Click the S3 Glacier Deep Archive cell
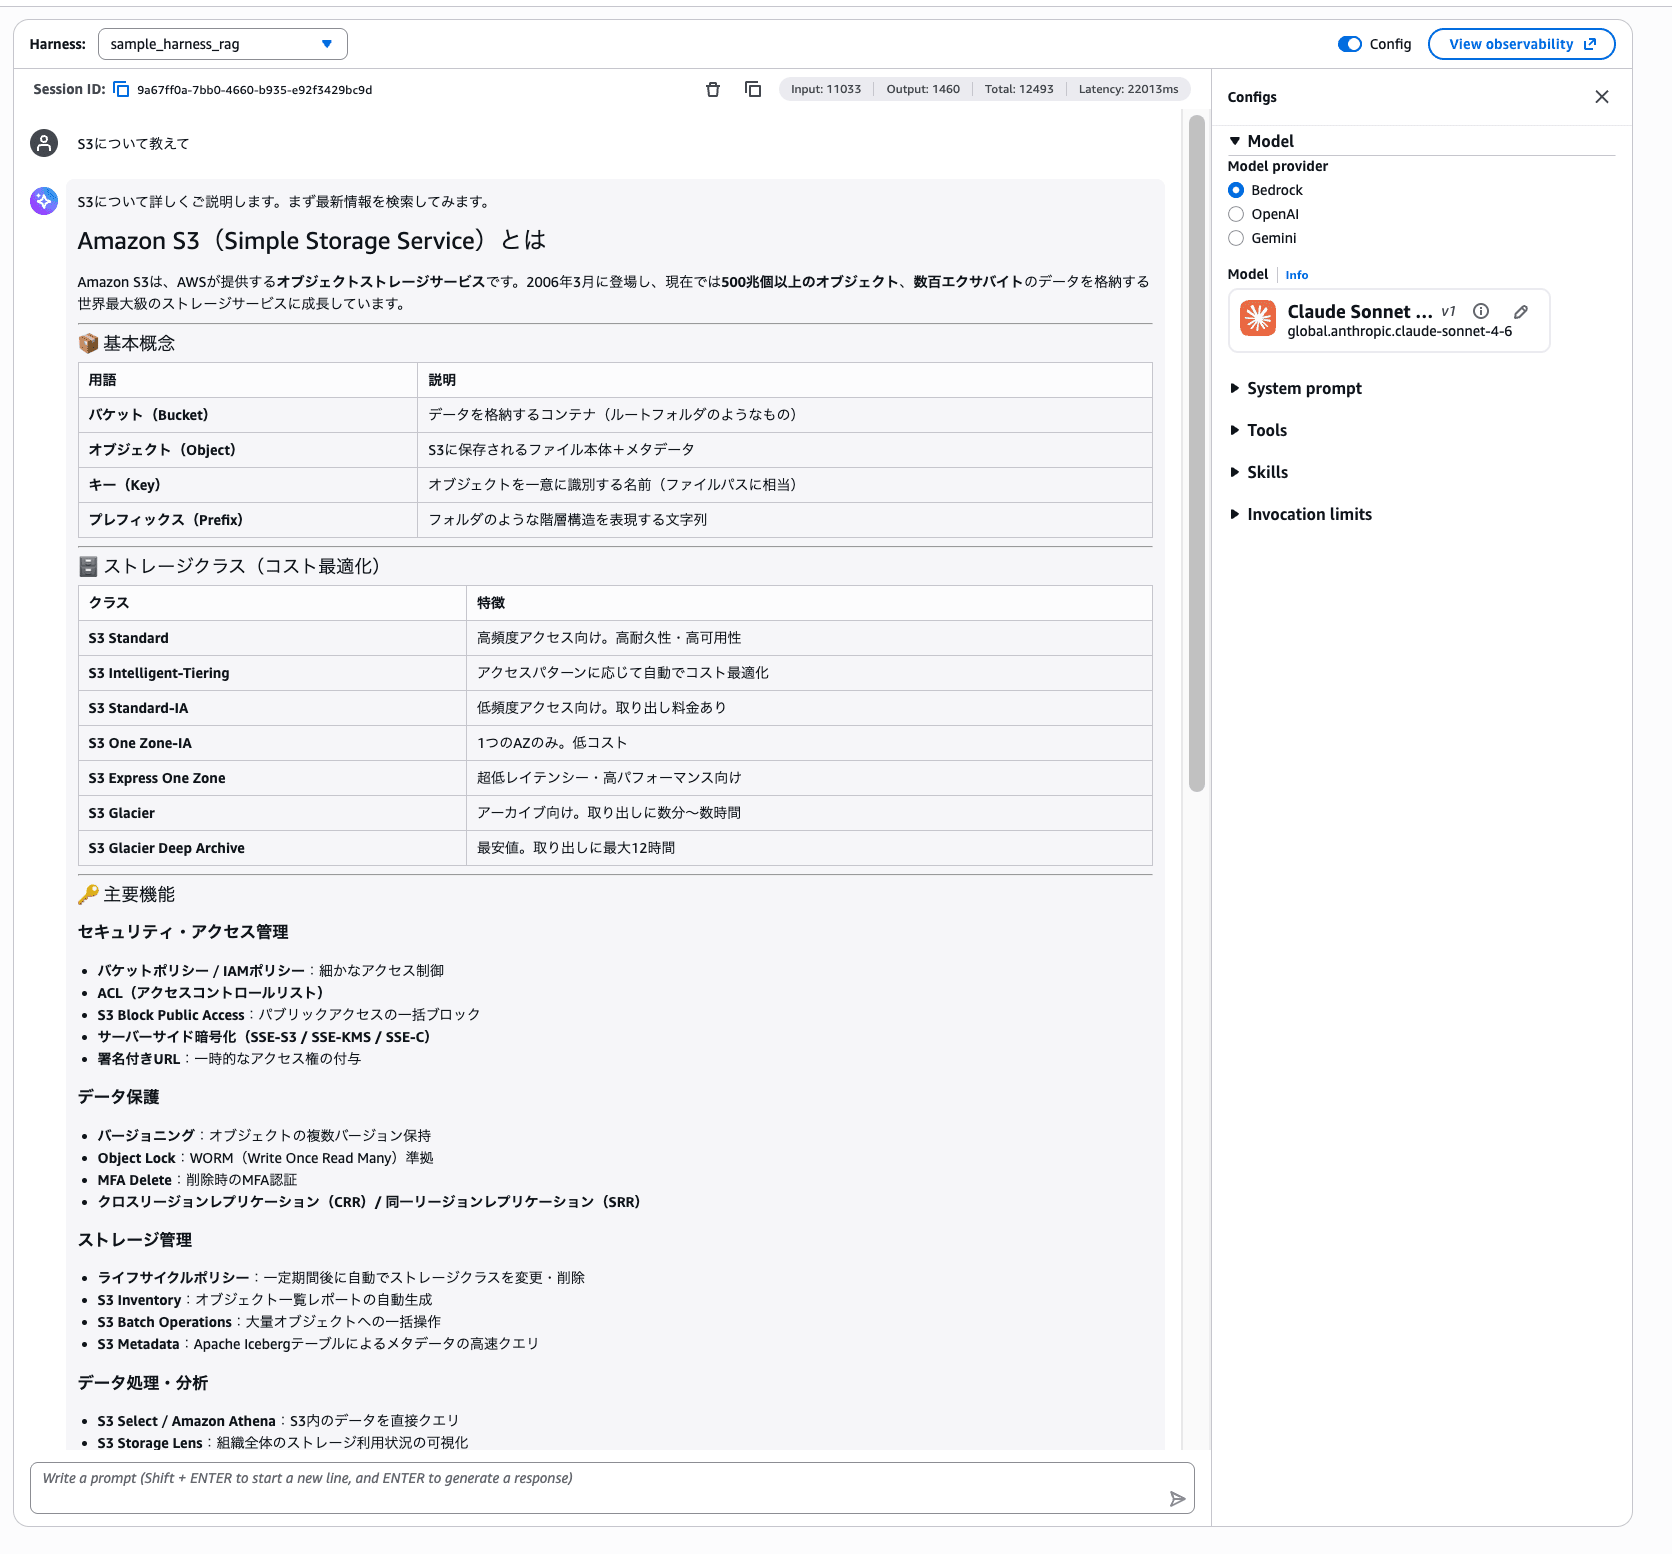The image size is (1672, 1554). 272,848
